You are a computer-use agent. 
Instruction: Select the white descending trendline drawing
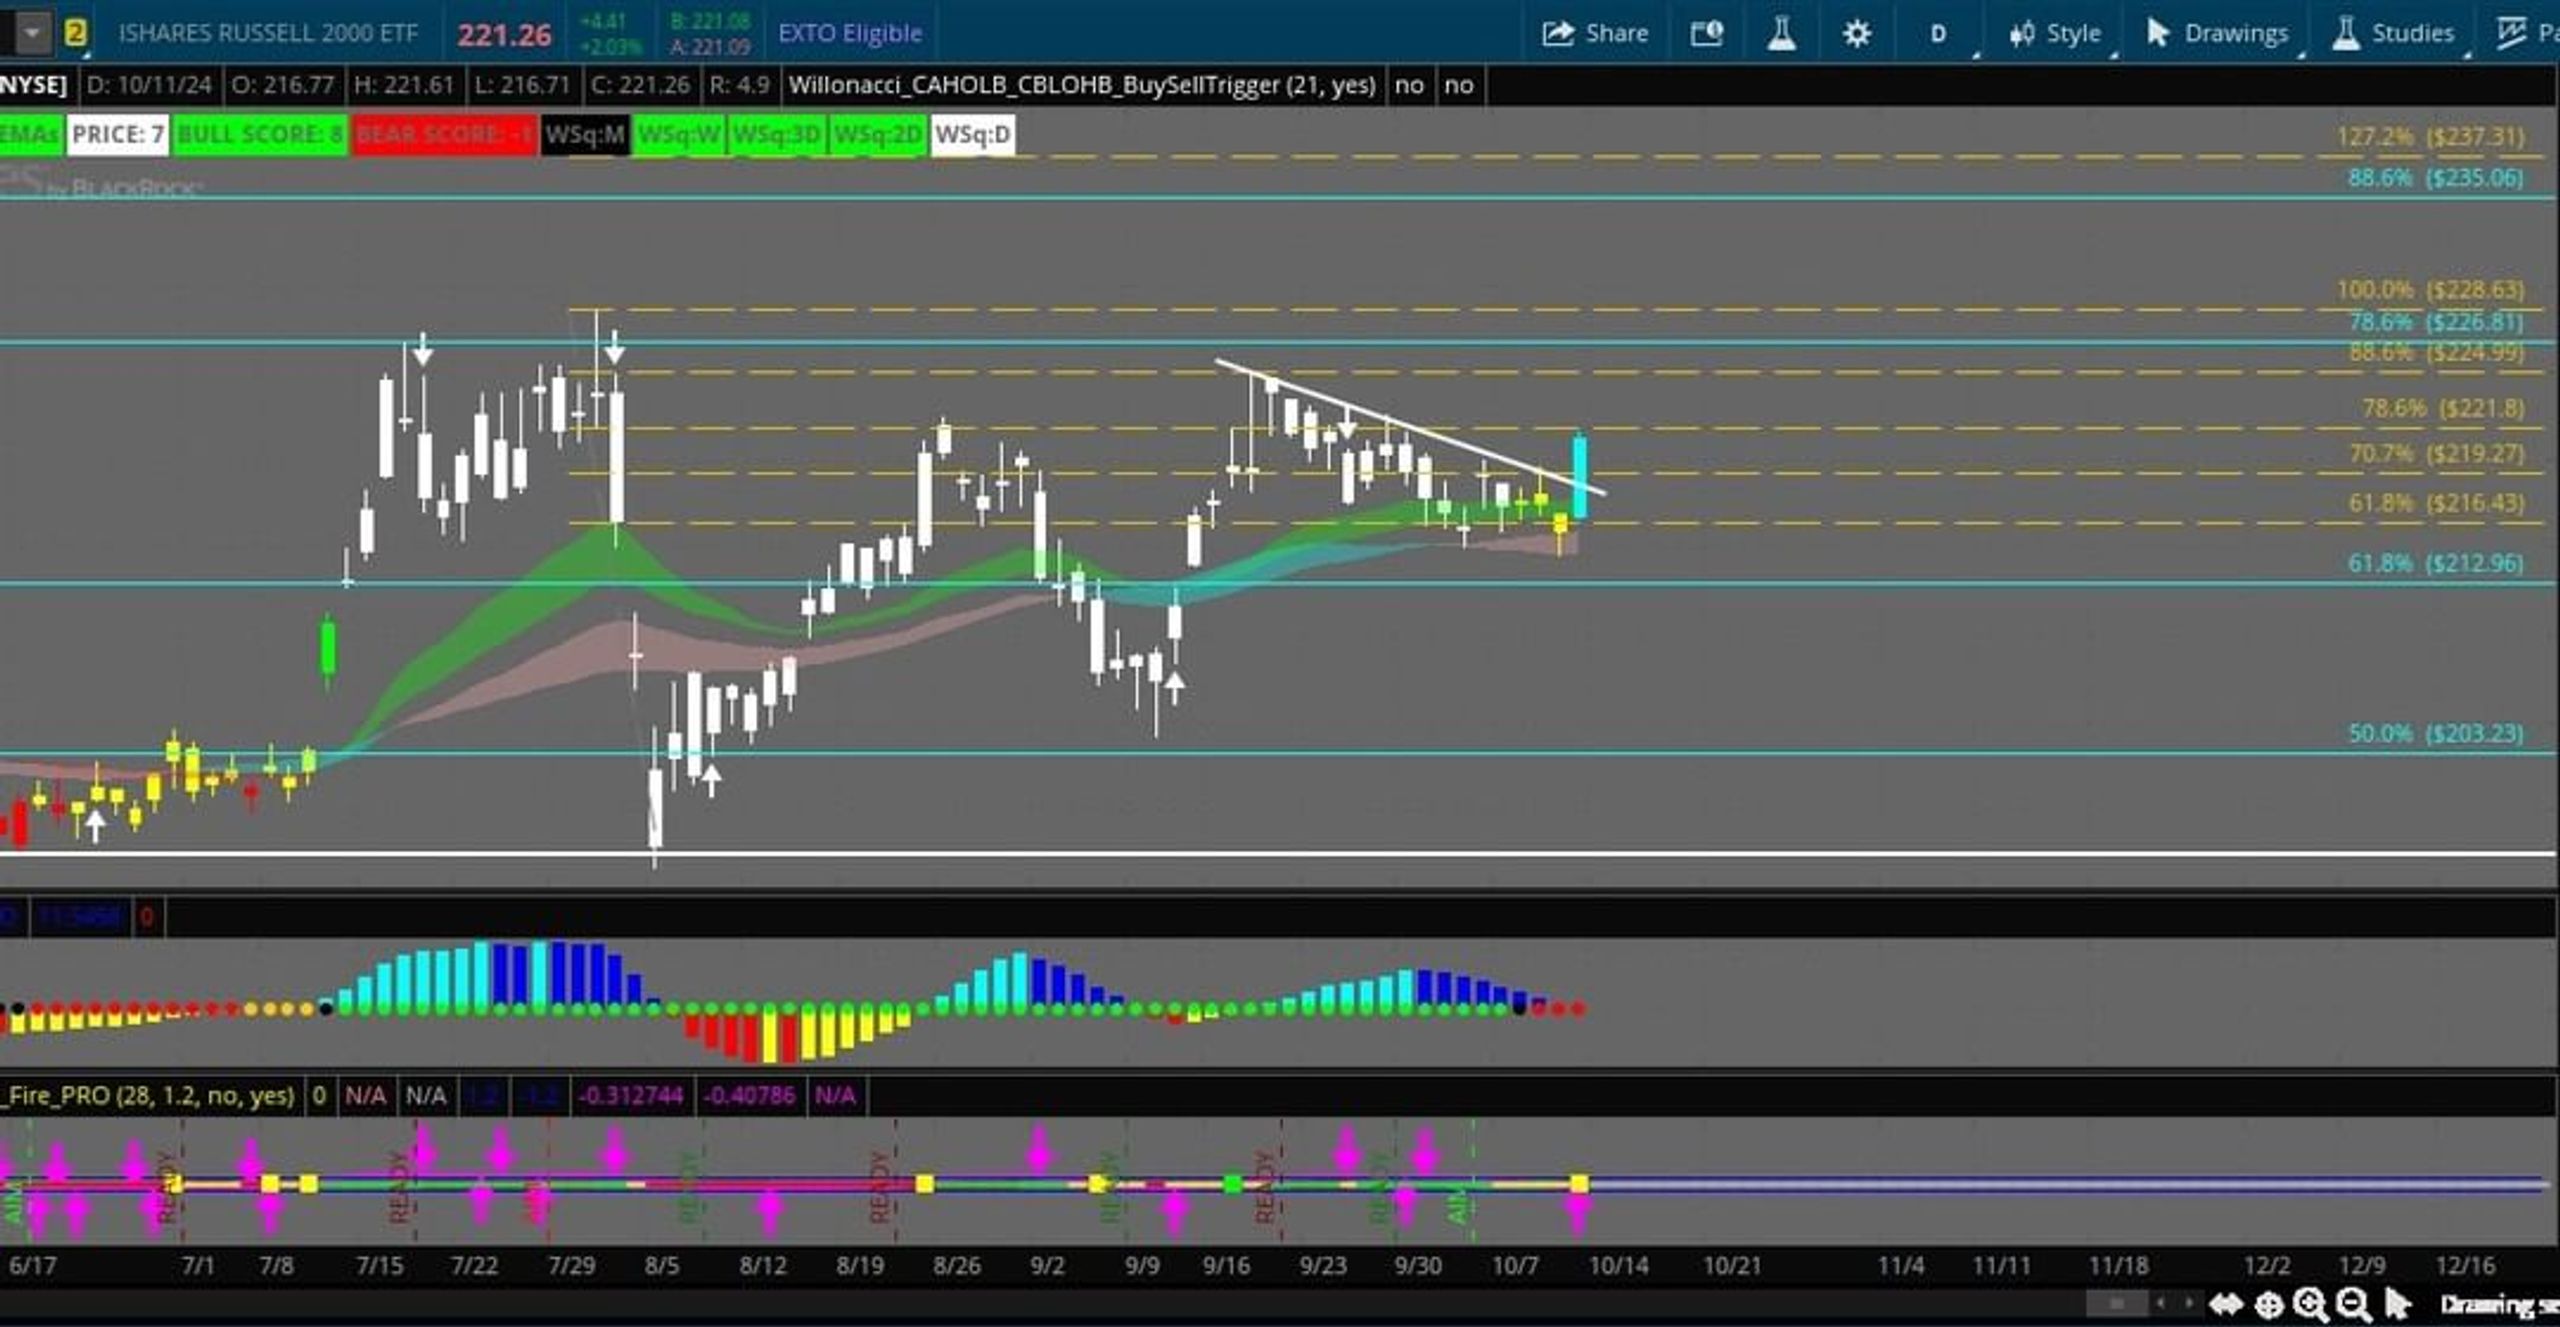pyautogui.click(x=1411, y=427)
